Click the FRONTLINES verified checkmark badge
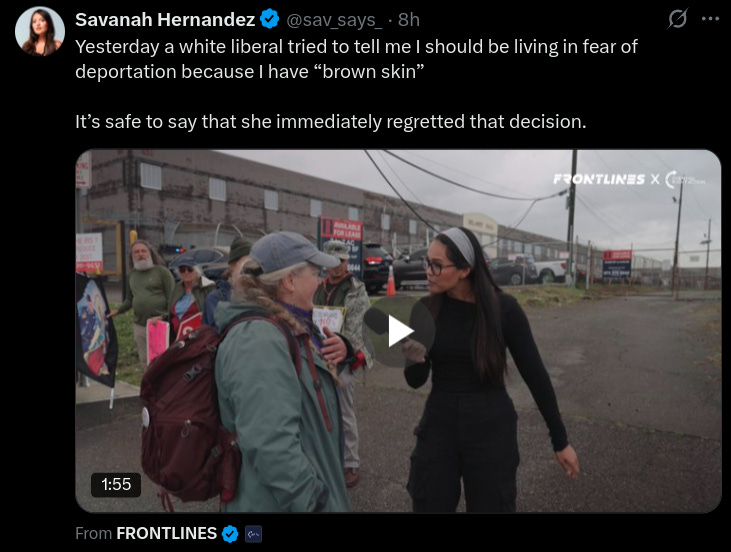 tap(230, 533)
